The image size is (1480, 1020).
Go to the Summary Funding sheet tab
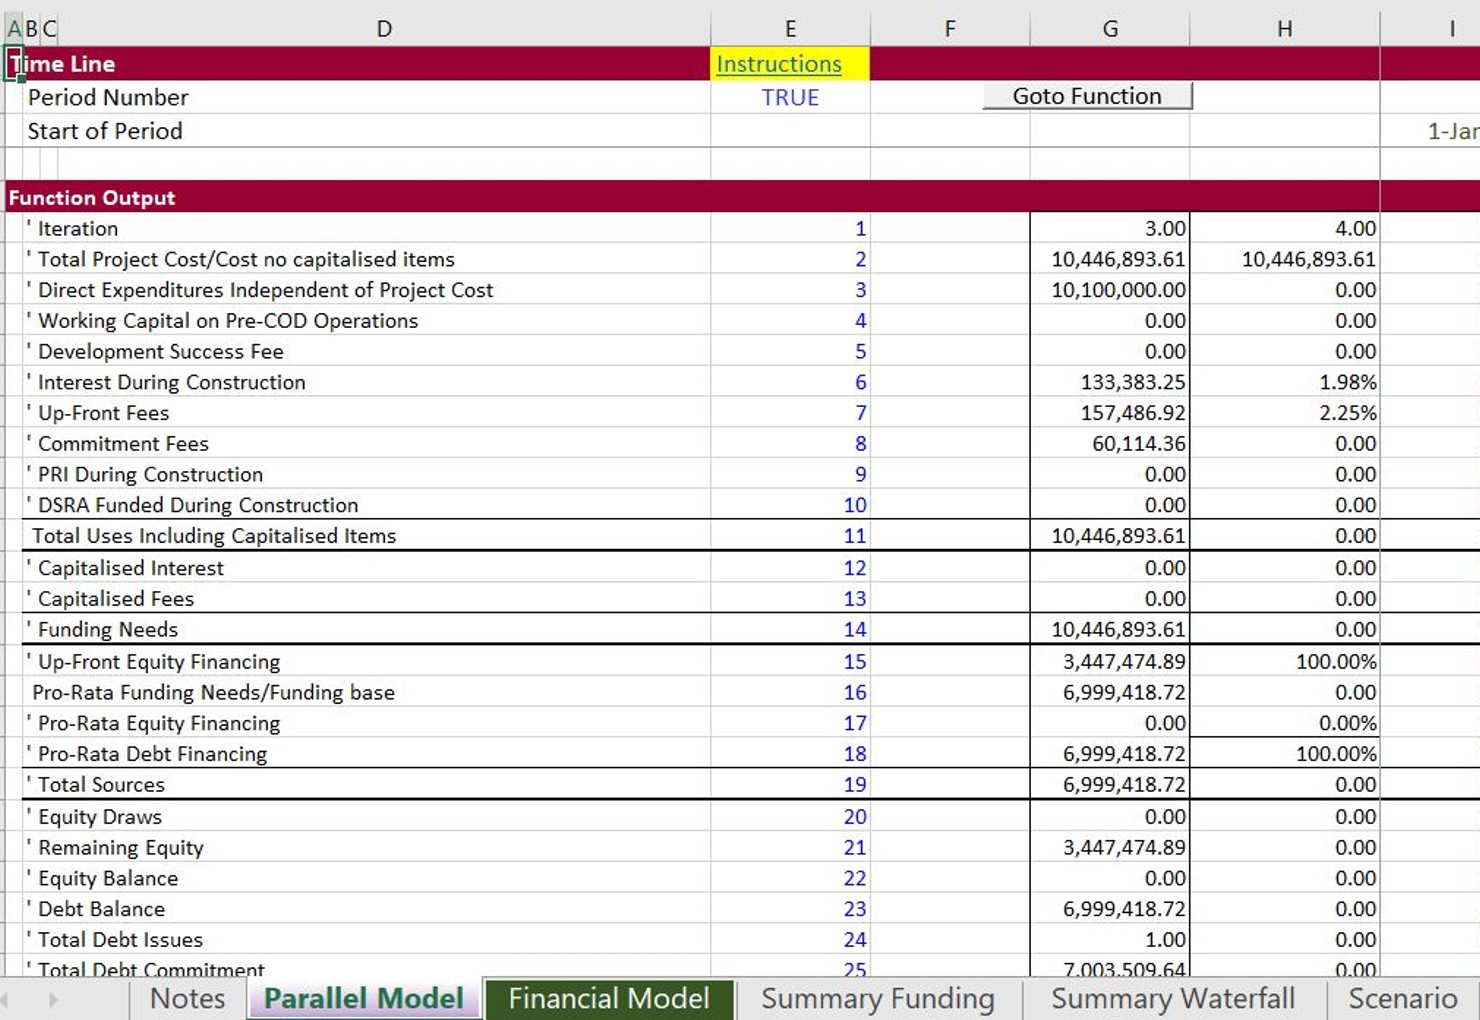(x=878, y=998)
